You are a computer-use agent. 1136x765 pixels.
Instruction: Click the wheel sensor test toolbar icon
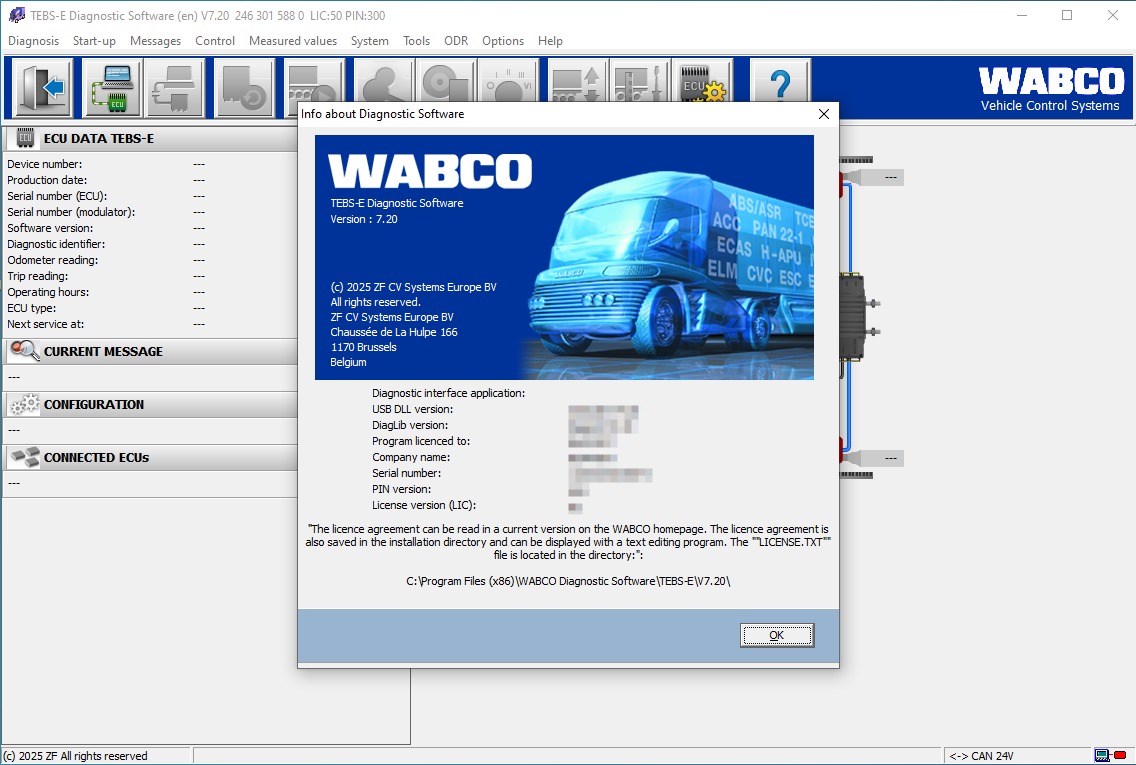[x=445, y=87]
